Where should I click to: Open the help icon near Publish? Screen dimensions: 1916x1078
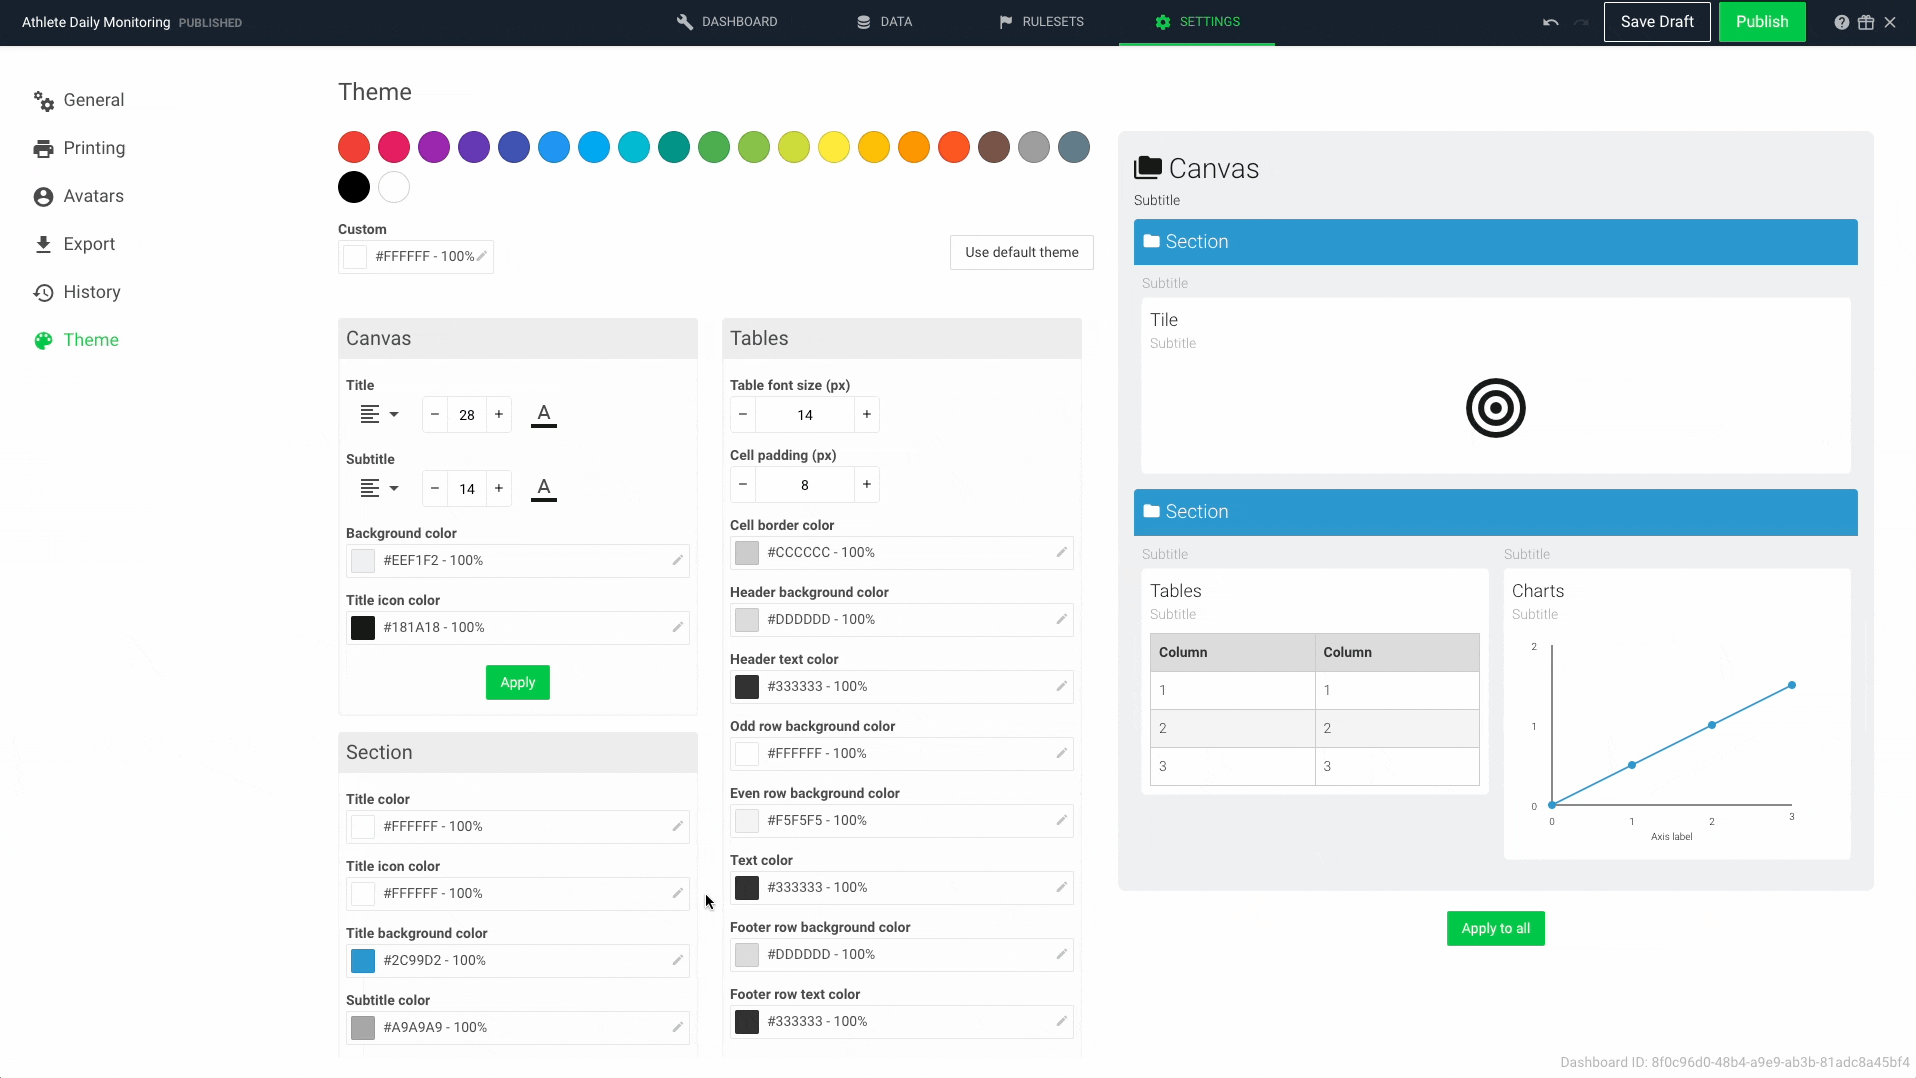coord(1841,21)
